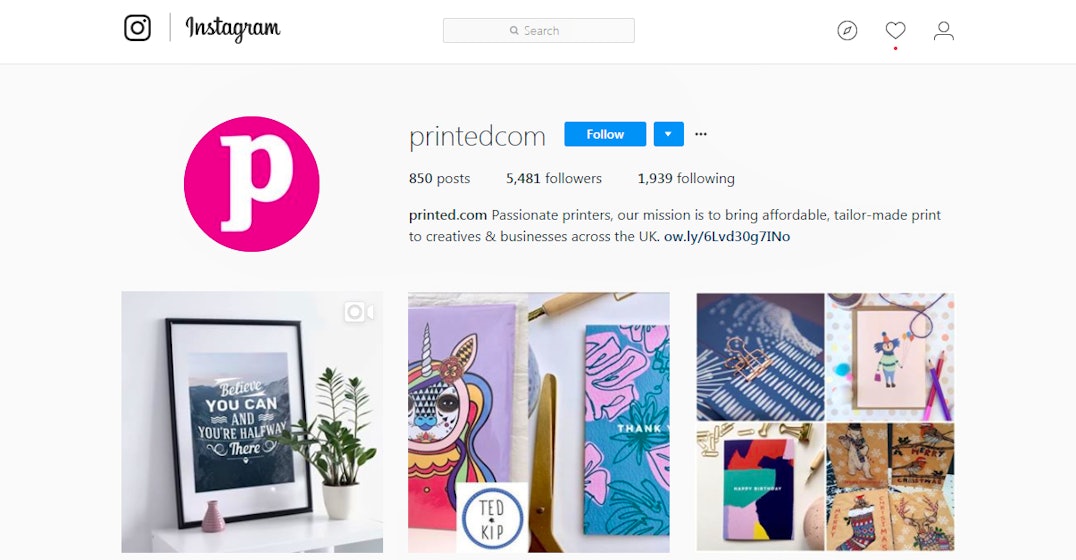Click the magnifier icon in Search
Viewport: 1076px width, 560px height.
pyautogui.click(x=514, y=31)
